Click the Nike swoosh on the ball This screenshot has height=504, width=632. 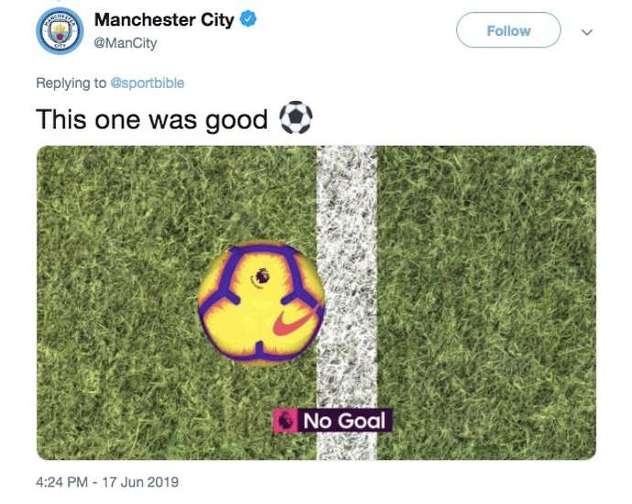pyautogui.click(x=294, y=321)
